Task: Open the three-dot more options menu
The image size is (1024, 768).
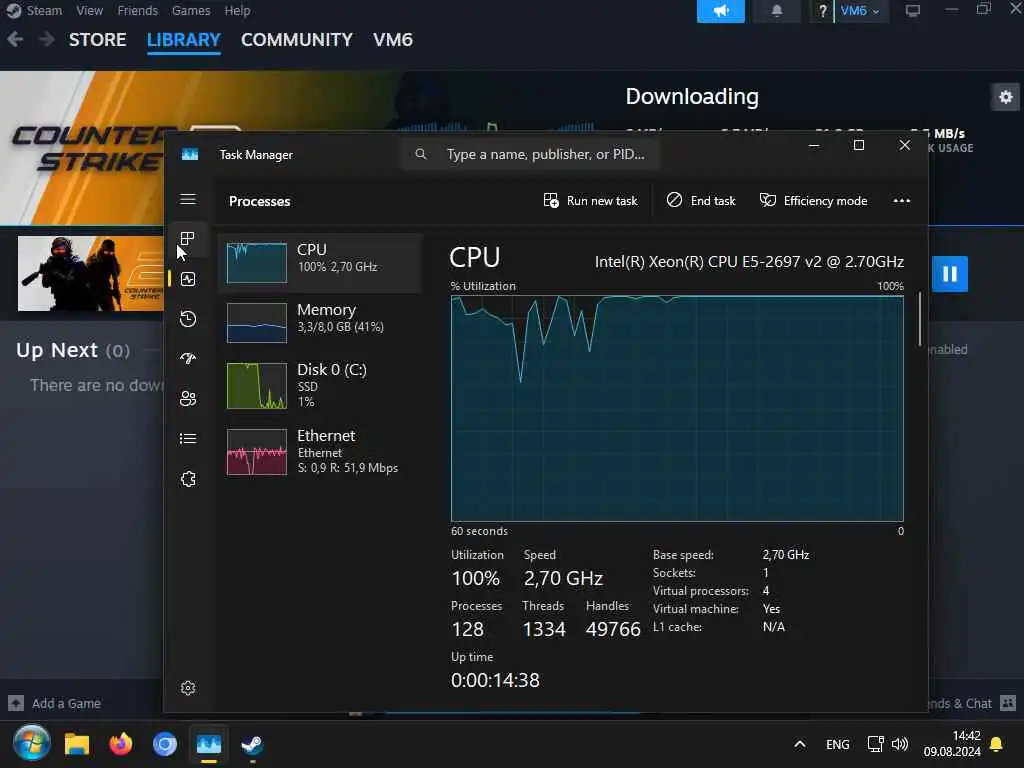Action: (x=901, y=200)
